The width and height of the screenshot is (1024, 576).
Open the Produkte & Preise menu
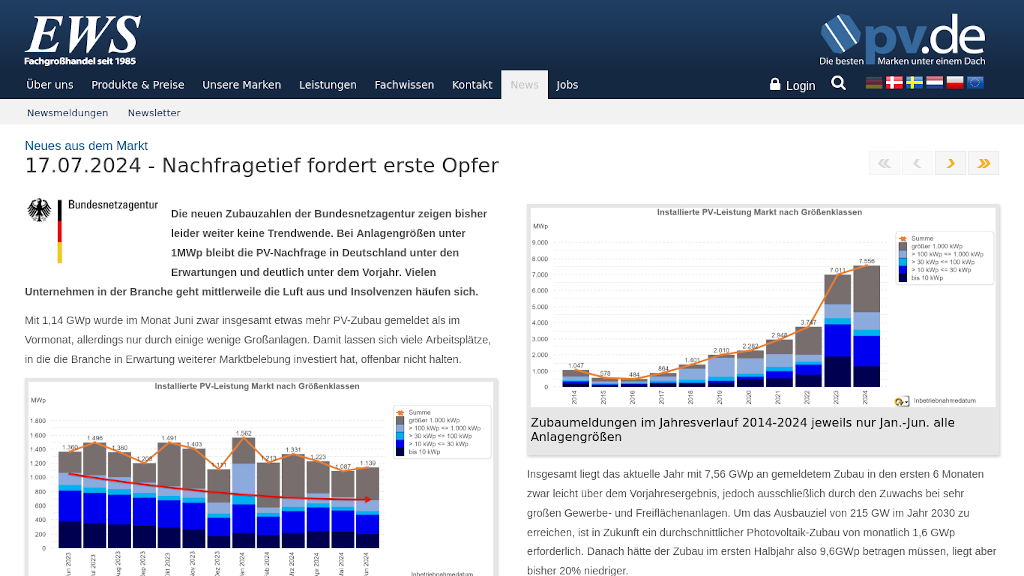pyautogui.click(x=138, y=85)
